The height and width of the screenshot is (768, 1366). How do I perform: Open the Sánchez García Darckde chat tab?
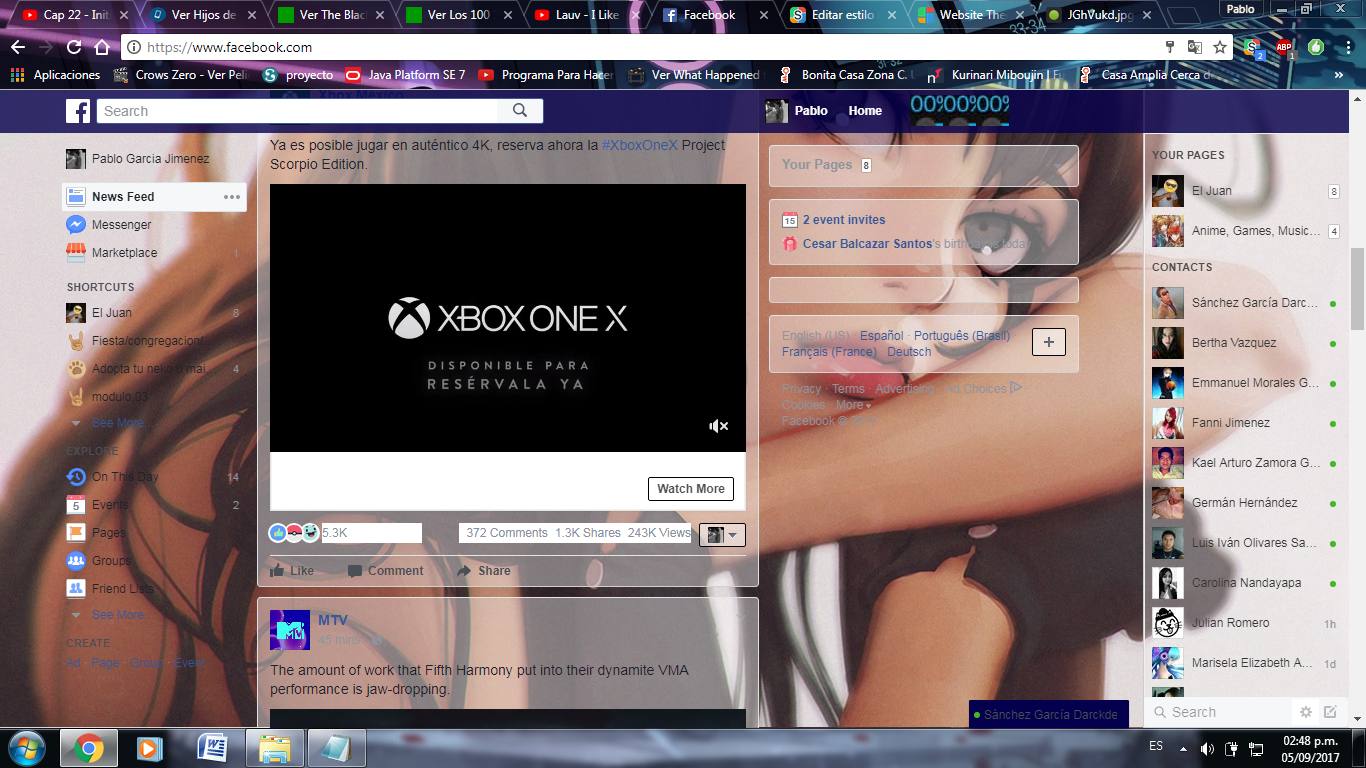[1049, 714]
